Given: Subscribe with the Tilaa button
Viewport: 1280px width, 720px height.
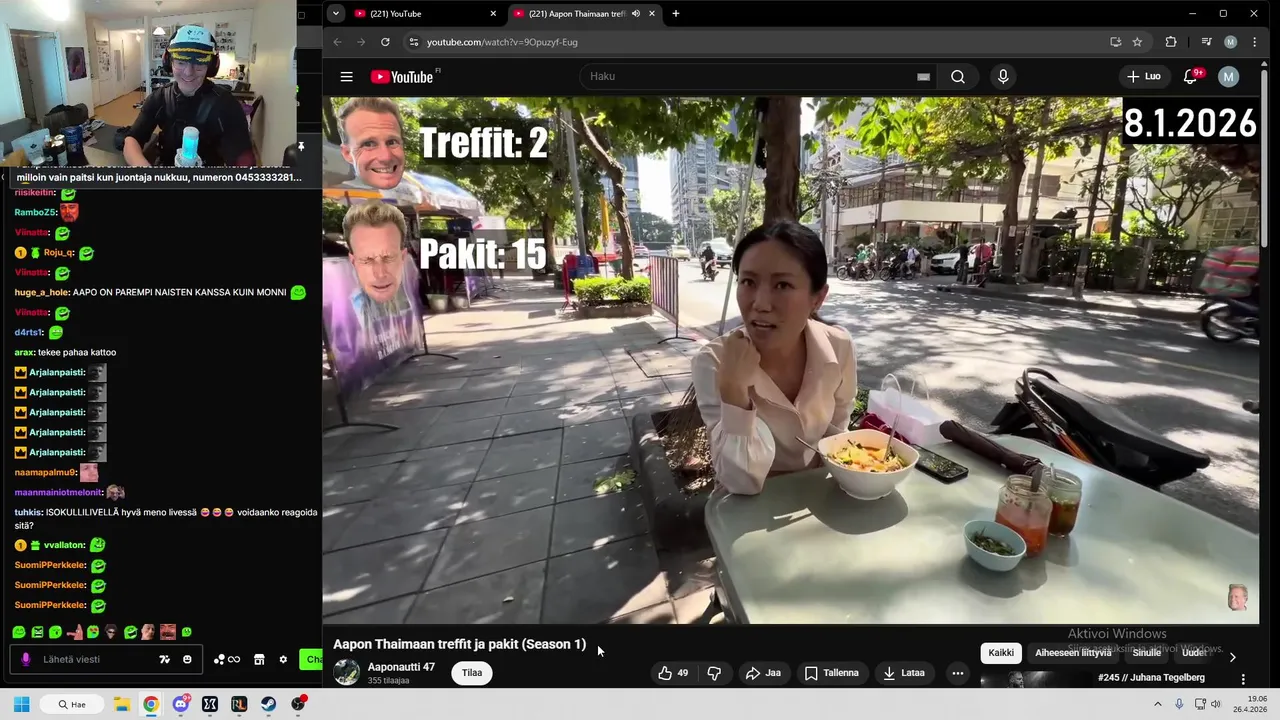Looking at the screenshot, I should pos(472,673).
